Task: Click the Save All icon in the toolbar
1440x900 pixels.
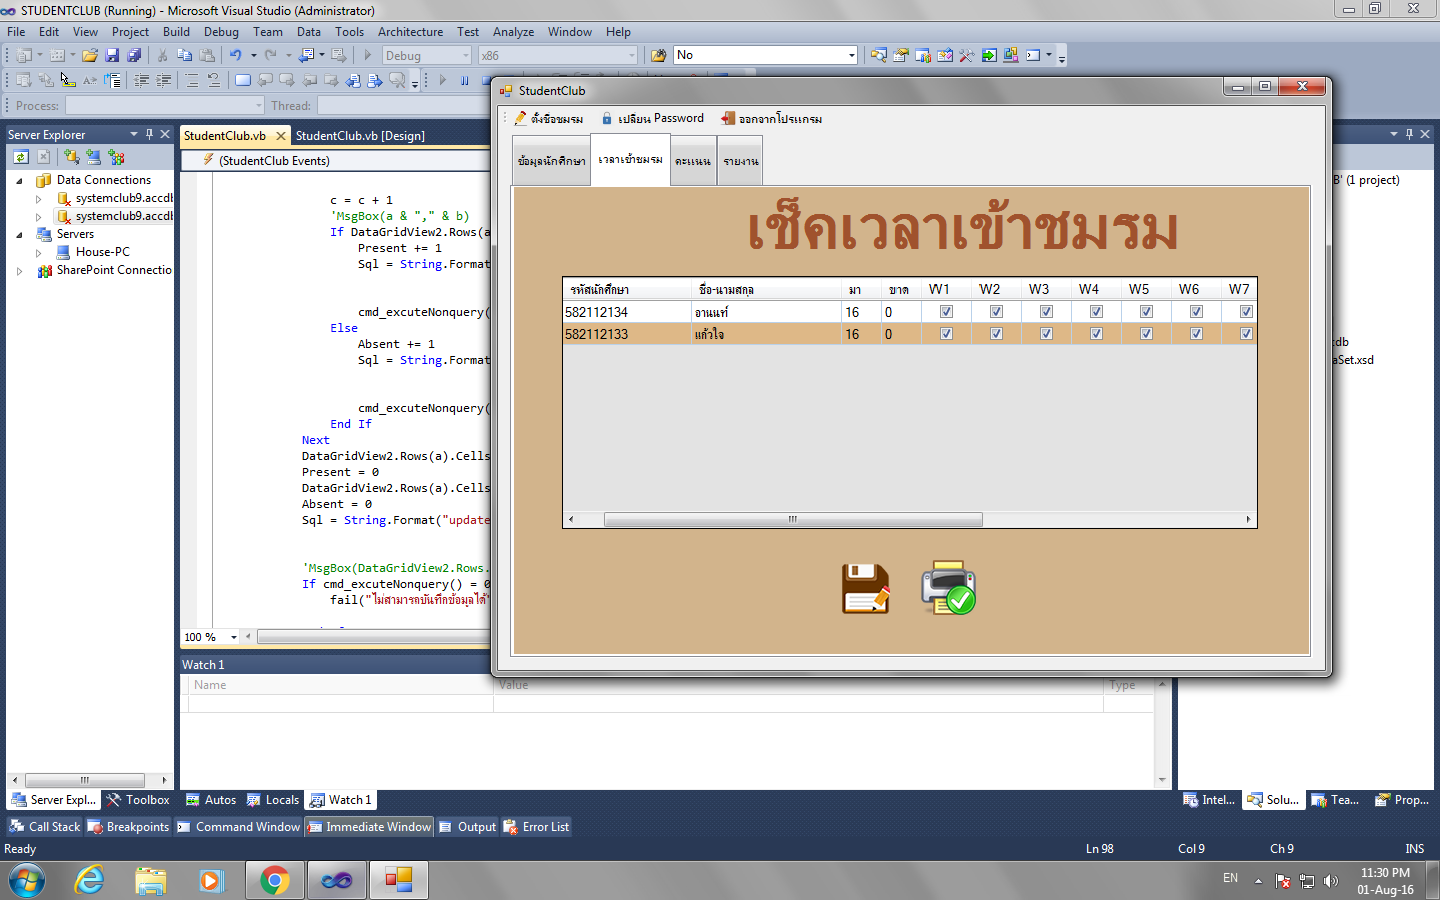Action: pos(134,55)
